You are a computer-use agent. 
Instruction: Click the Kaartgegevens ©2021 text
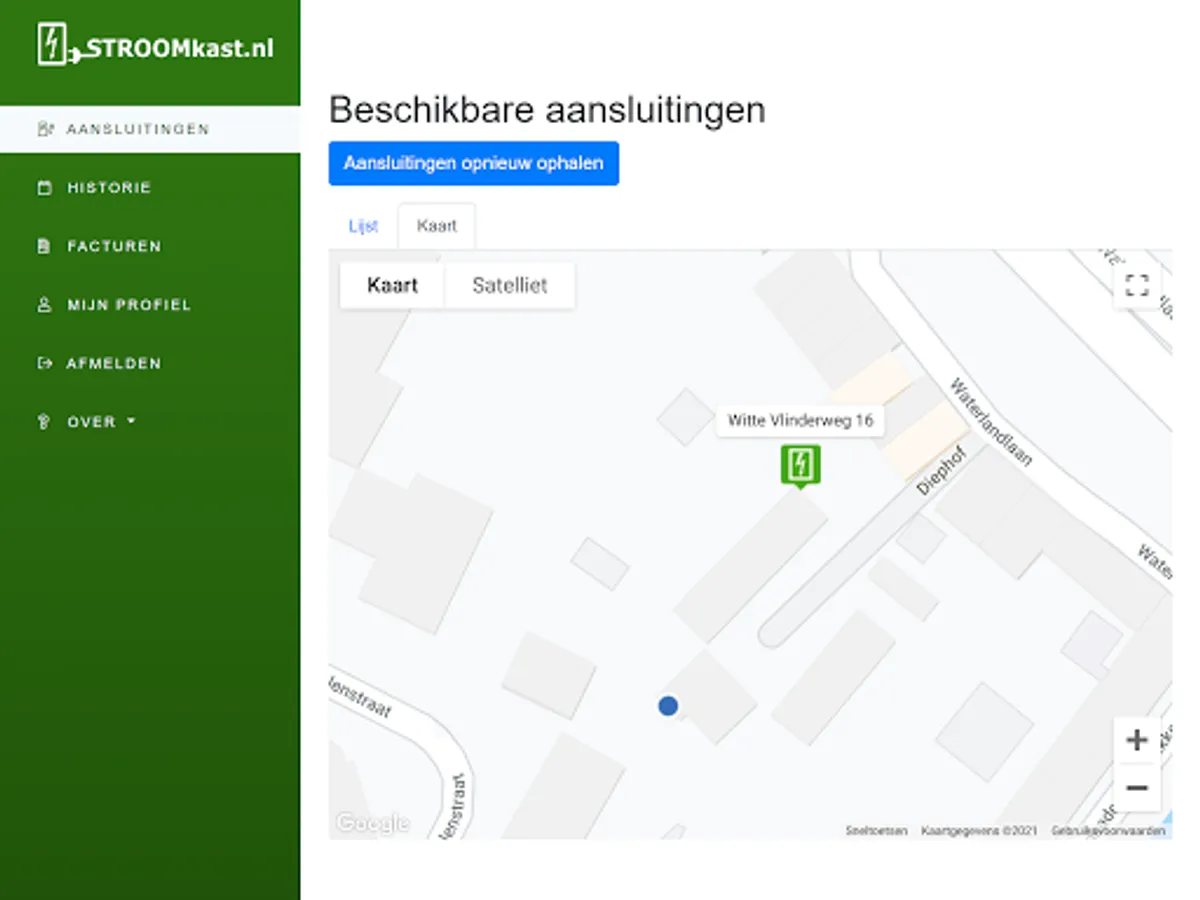979,830
